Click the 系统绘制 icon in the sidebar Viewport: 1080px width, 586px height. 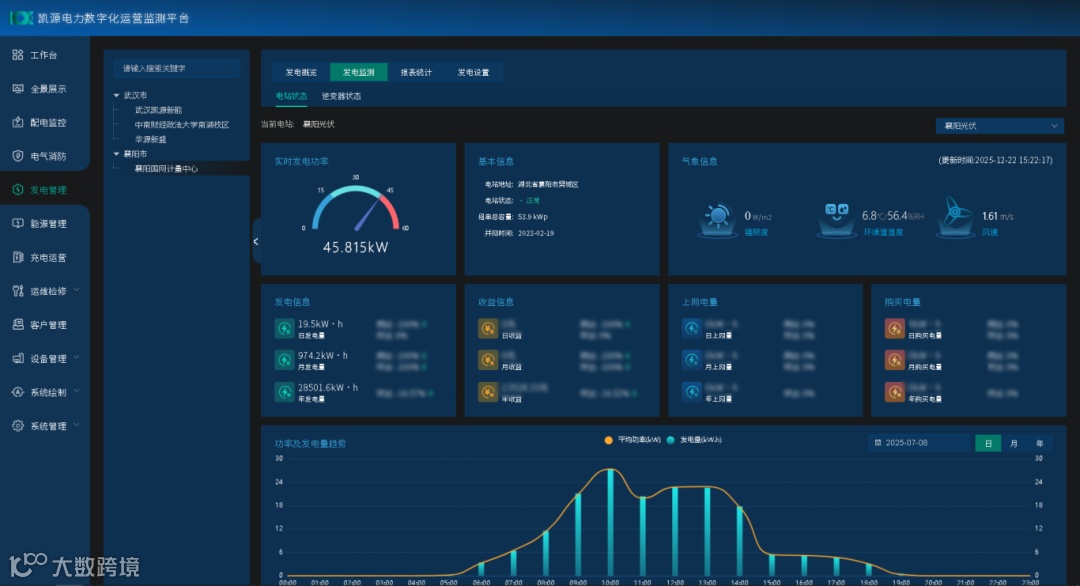(x=18, y=392)
